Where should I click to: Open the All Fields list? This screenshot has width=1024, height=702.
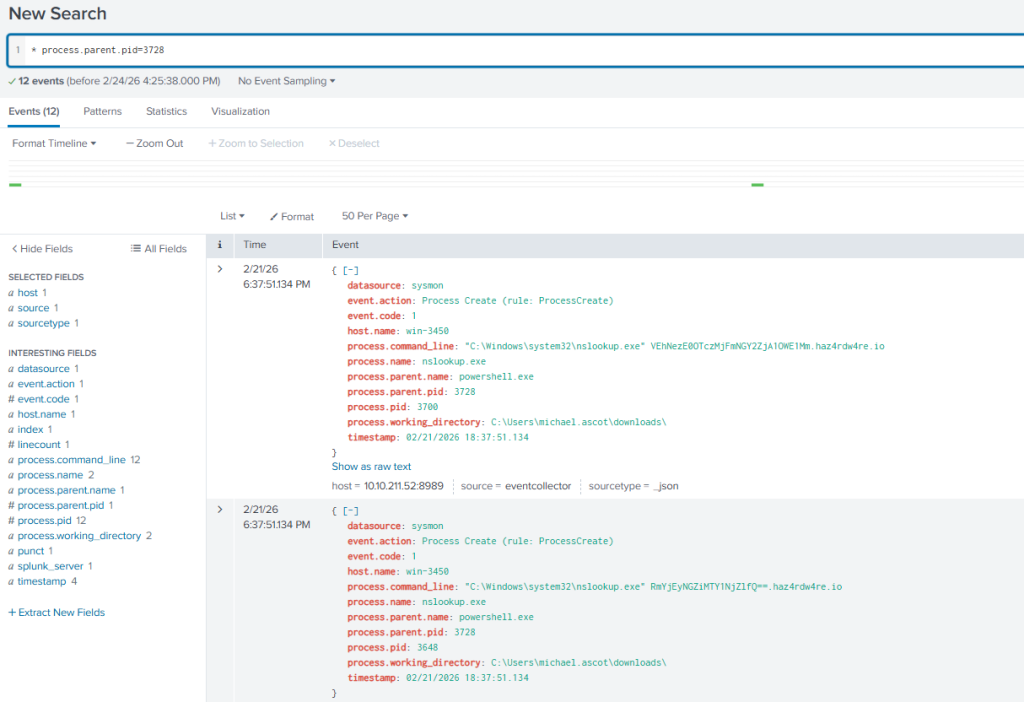[x=159, y=249]
